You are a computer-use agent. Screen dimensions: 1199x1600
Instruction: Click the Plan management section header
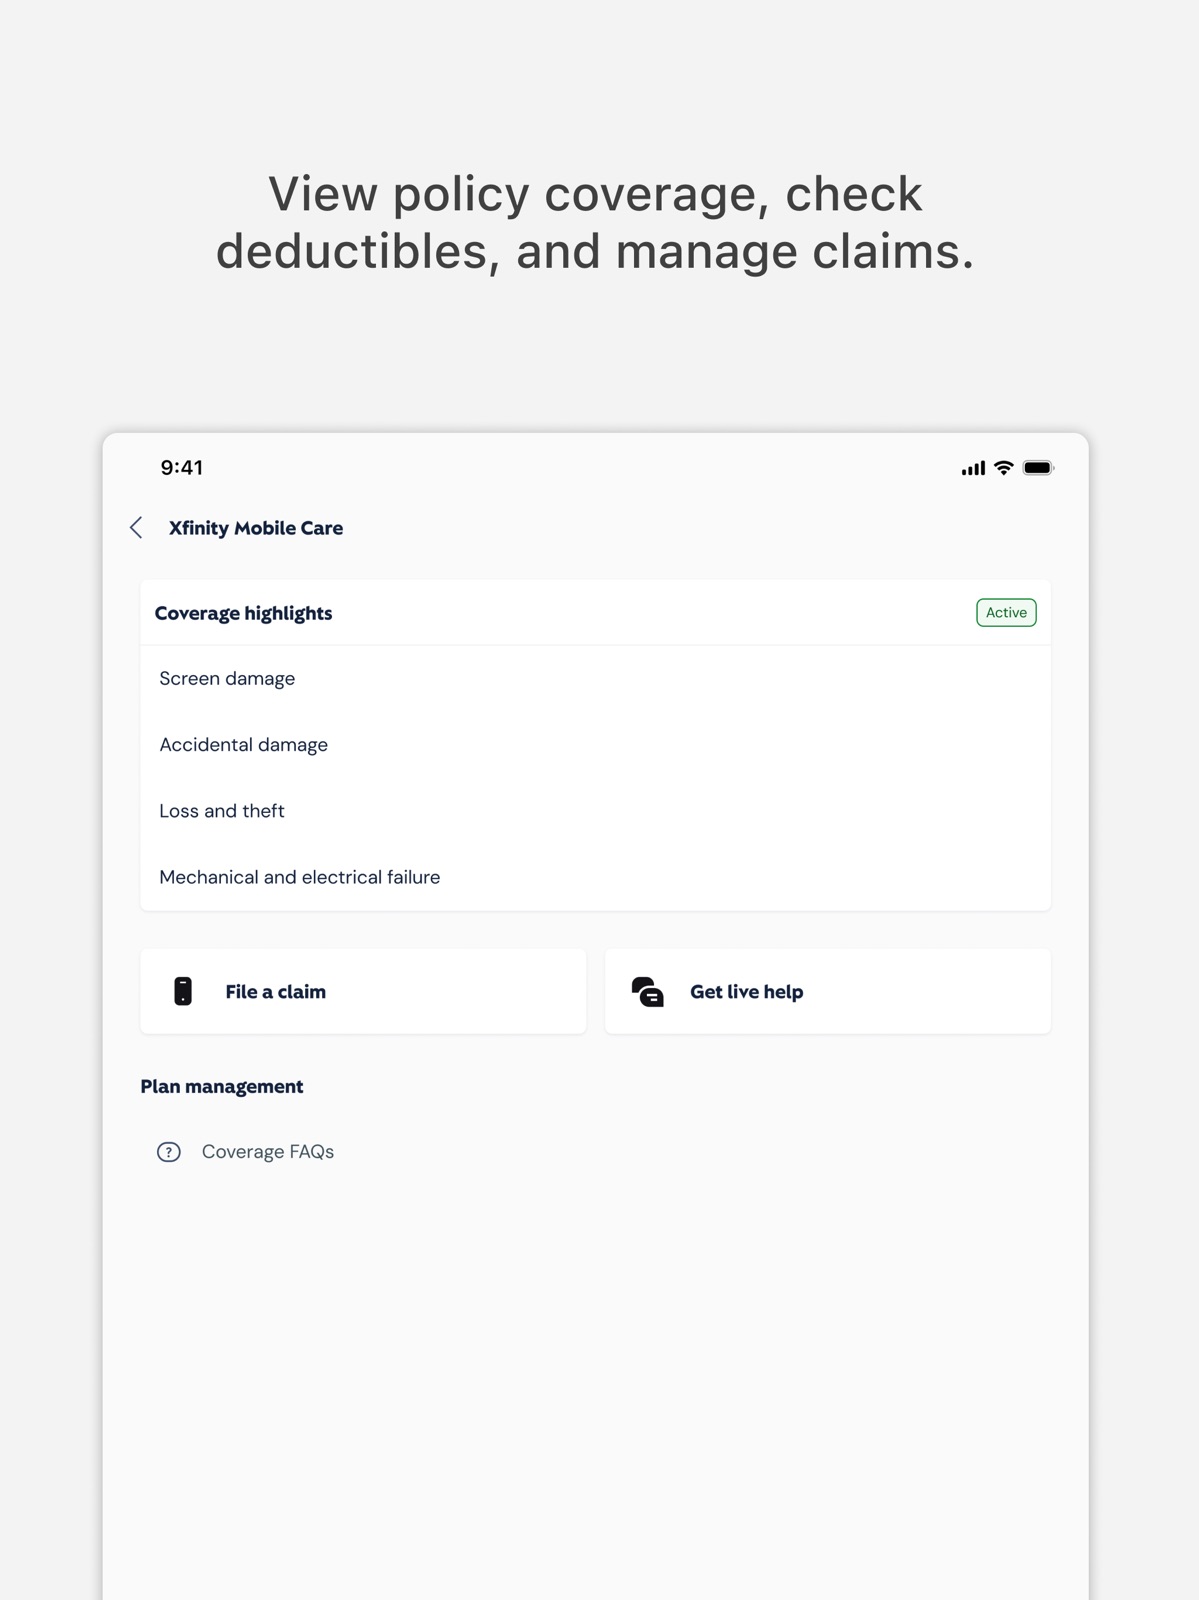click(x=222, y=1086)
